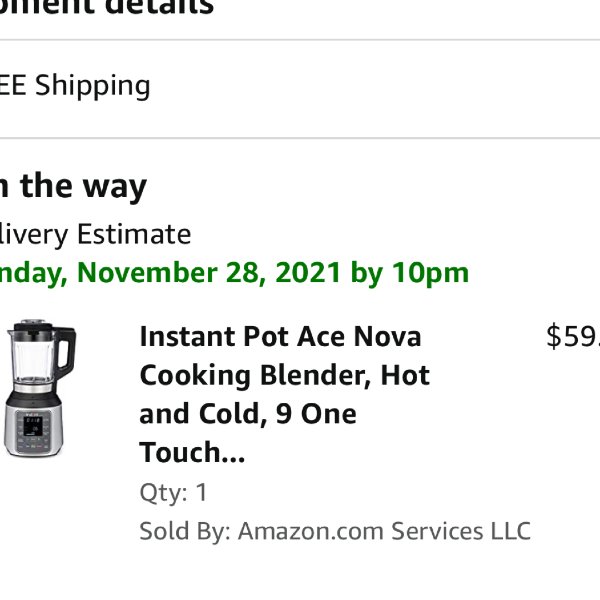Screen dimensions: 600x600
Task: Click the blender's silver motor base
Action: pyautogui.click(x=33, y=425)
